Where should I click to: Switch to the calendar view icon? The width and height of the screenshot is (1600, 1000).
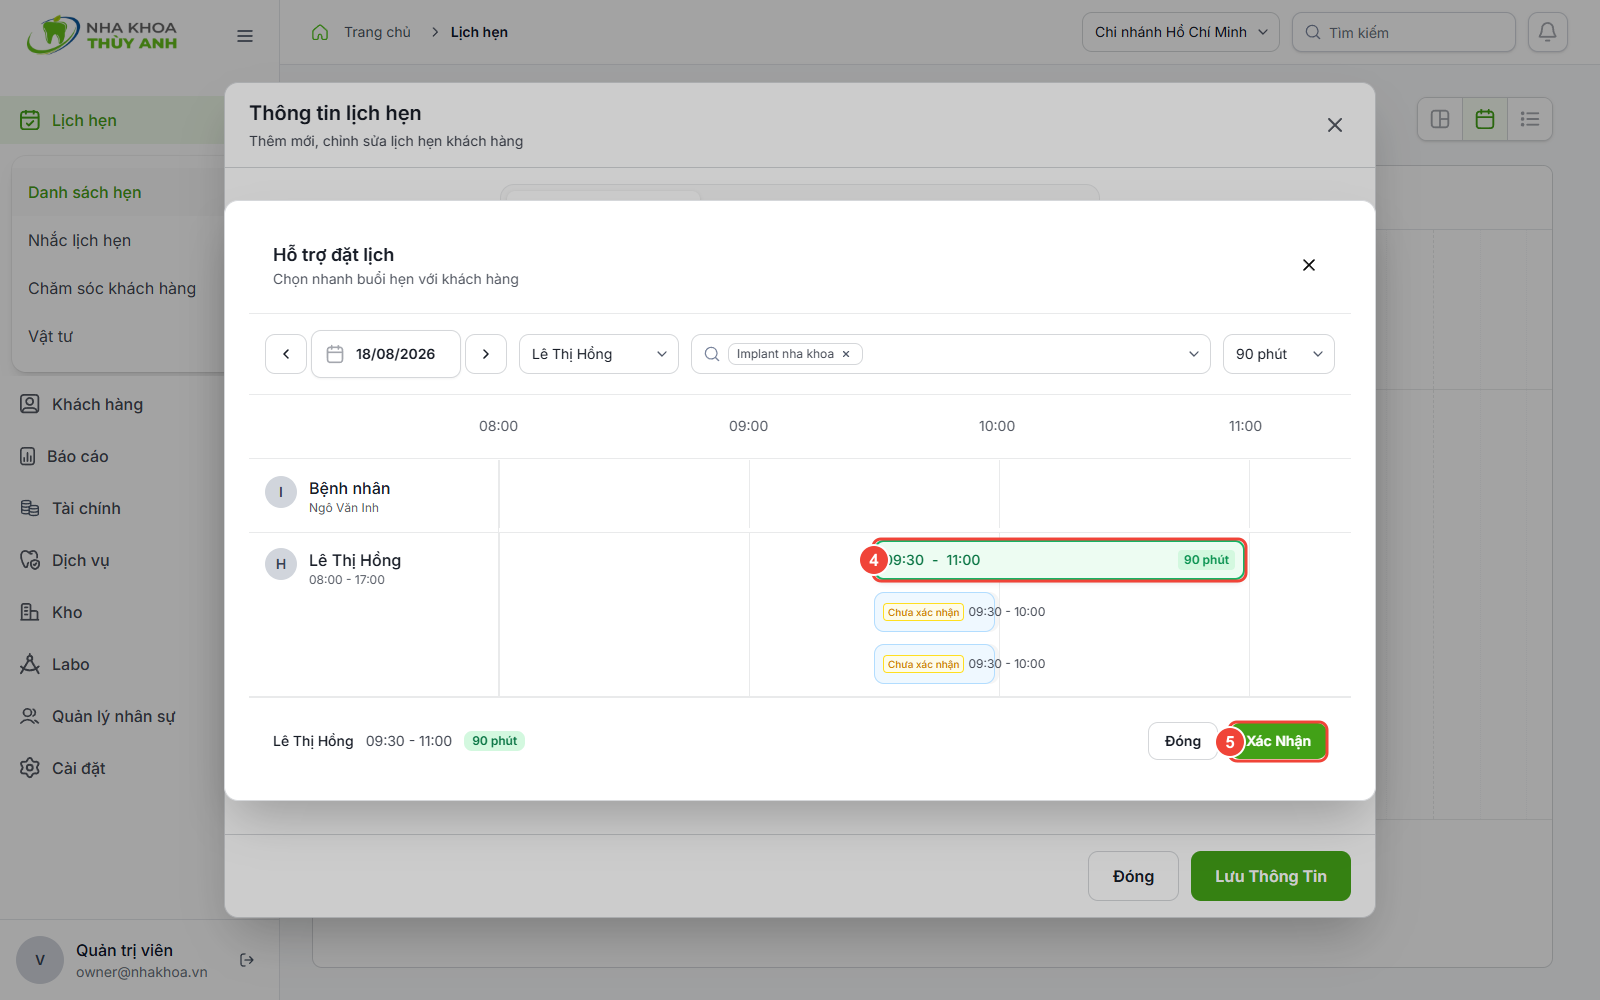pos(1485,119)
